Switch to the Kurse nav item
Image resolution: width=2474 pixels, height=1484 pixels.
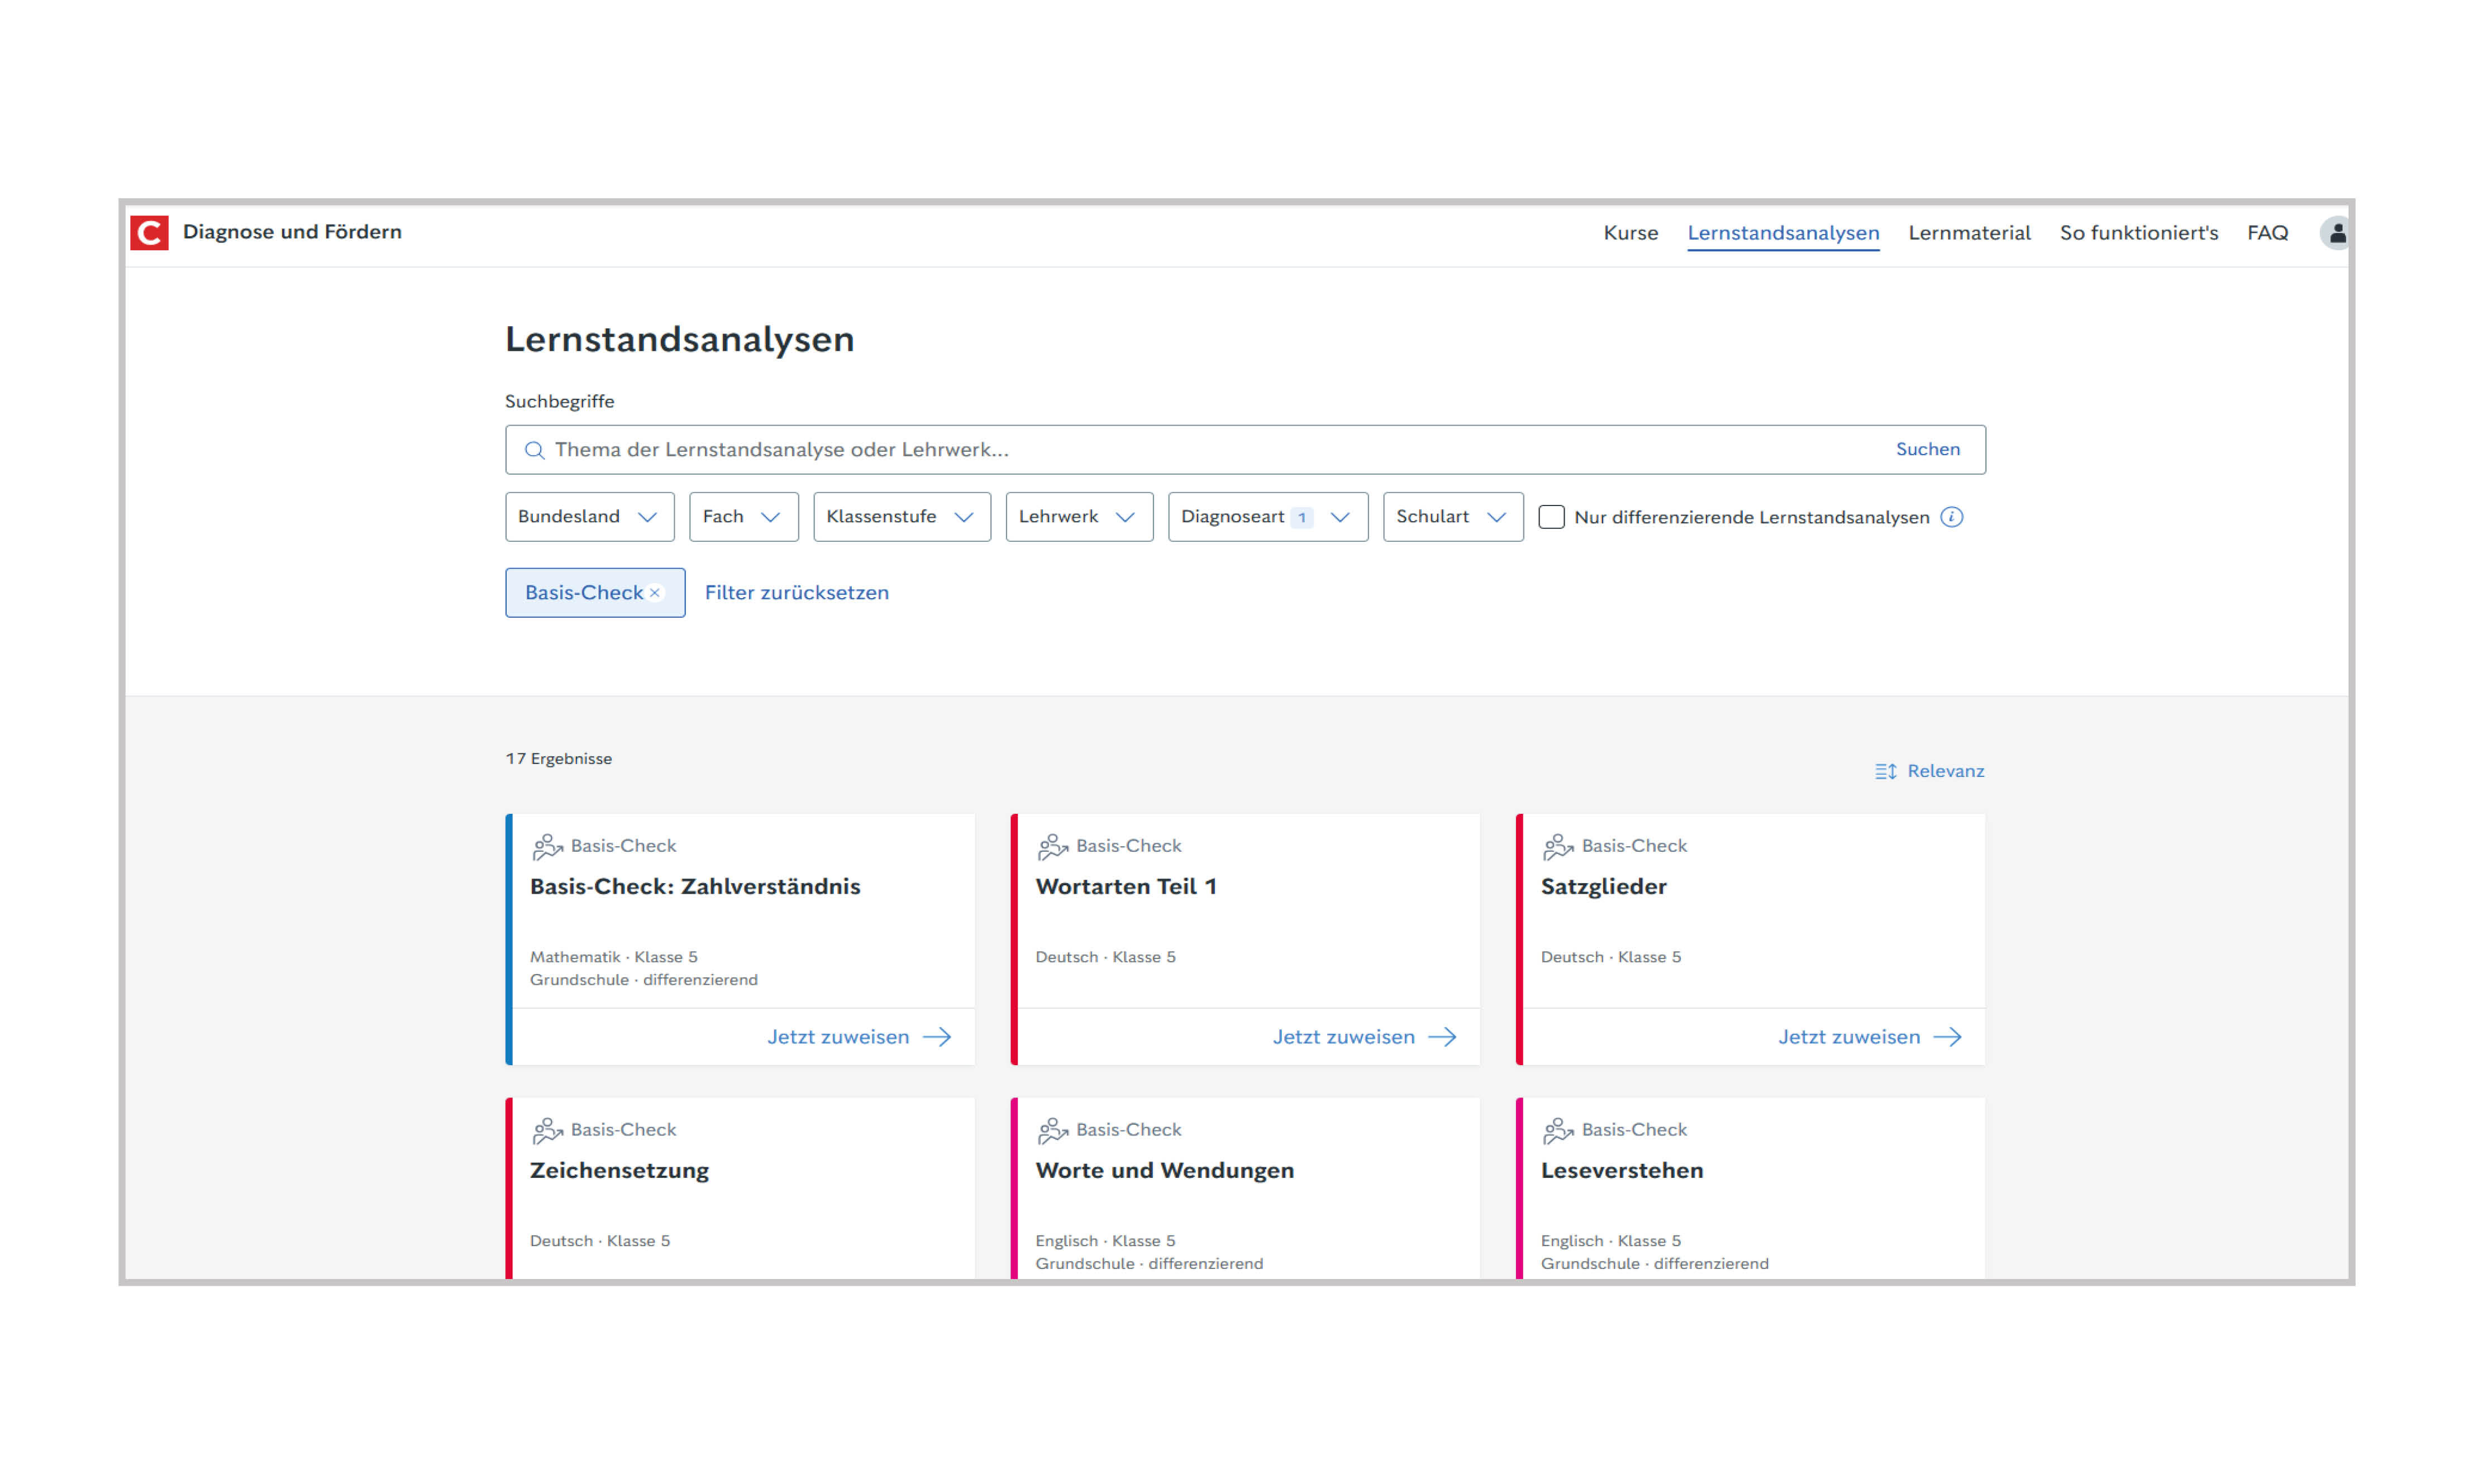click(x=1630, y=233)
